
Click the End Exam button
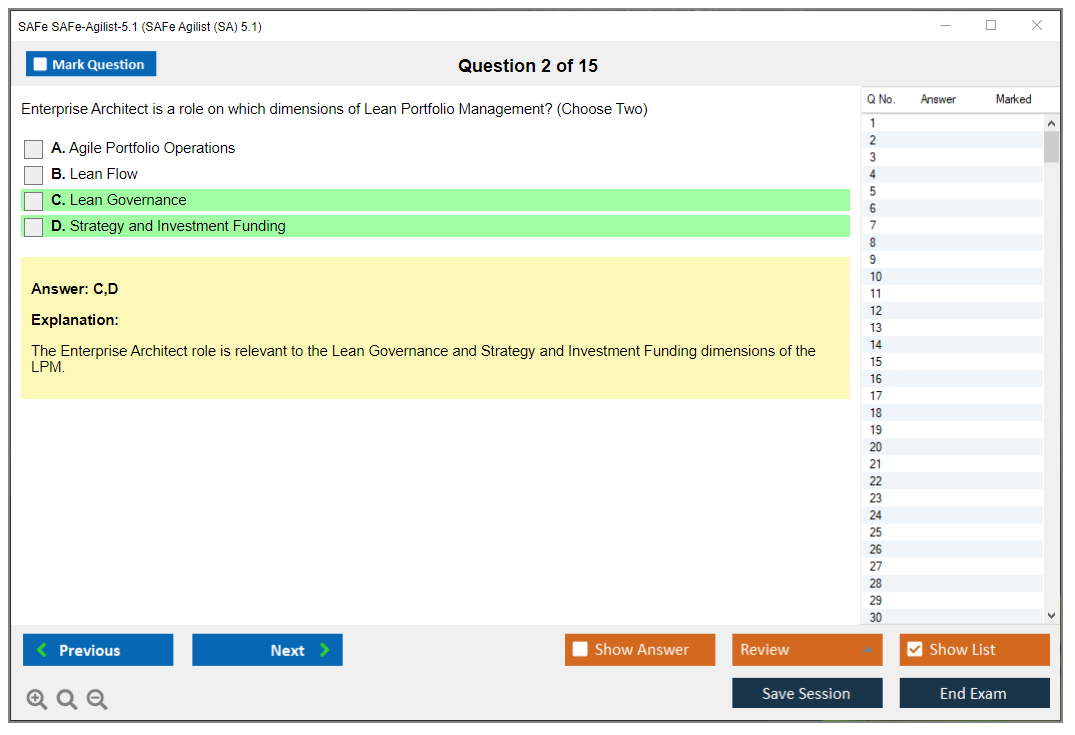[974, 693]
